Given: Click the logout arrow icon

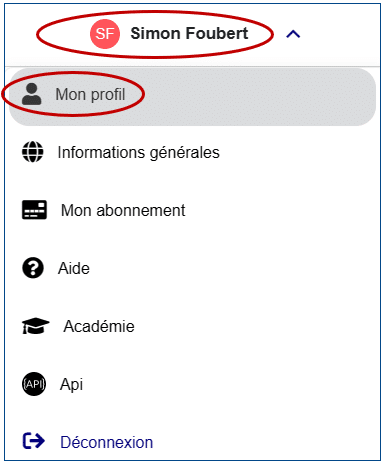Looking at the screenshot, I should [x=33, y=441].
